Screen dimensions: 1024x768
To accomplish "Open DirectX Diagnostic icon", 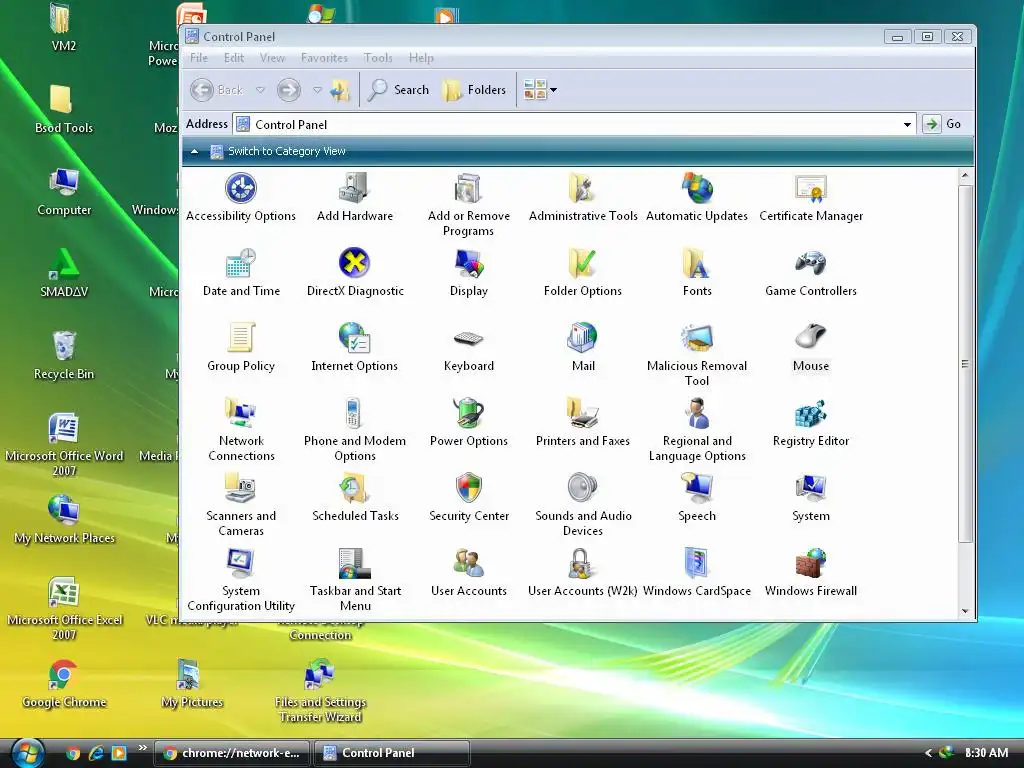I will pyautogui.click(x=355, y=263).
